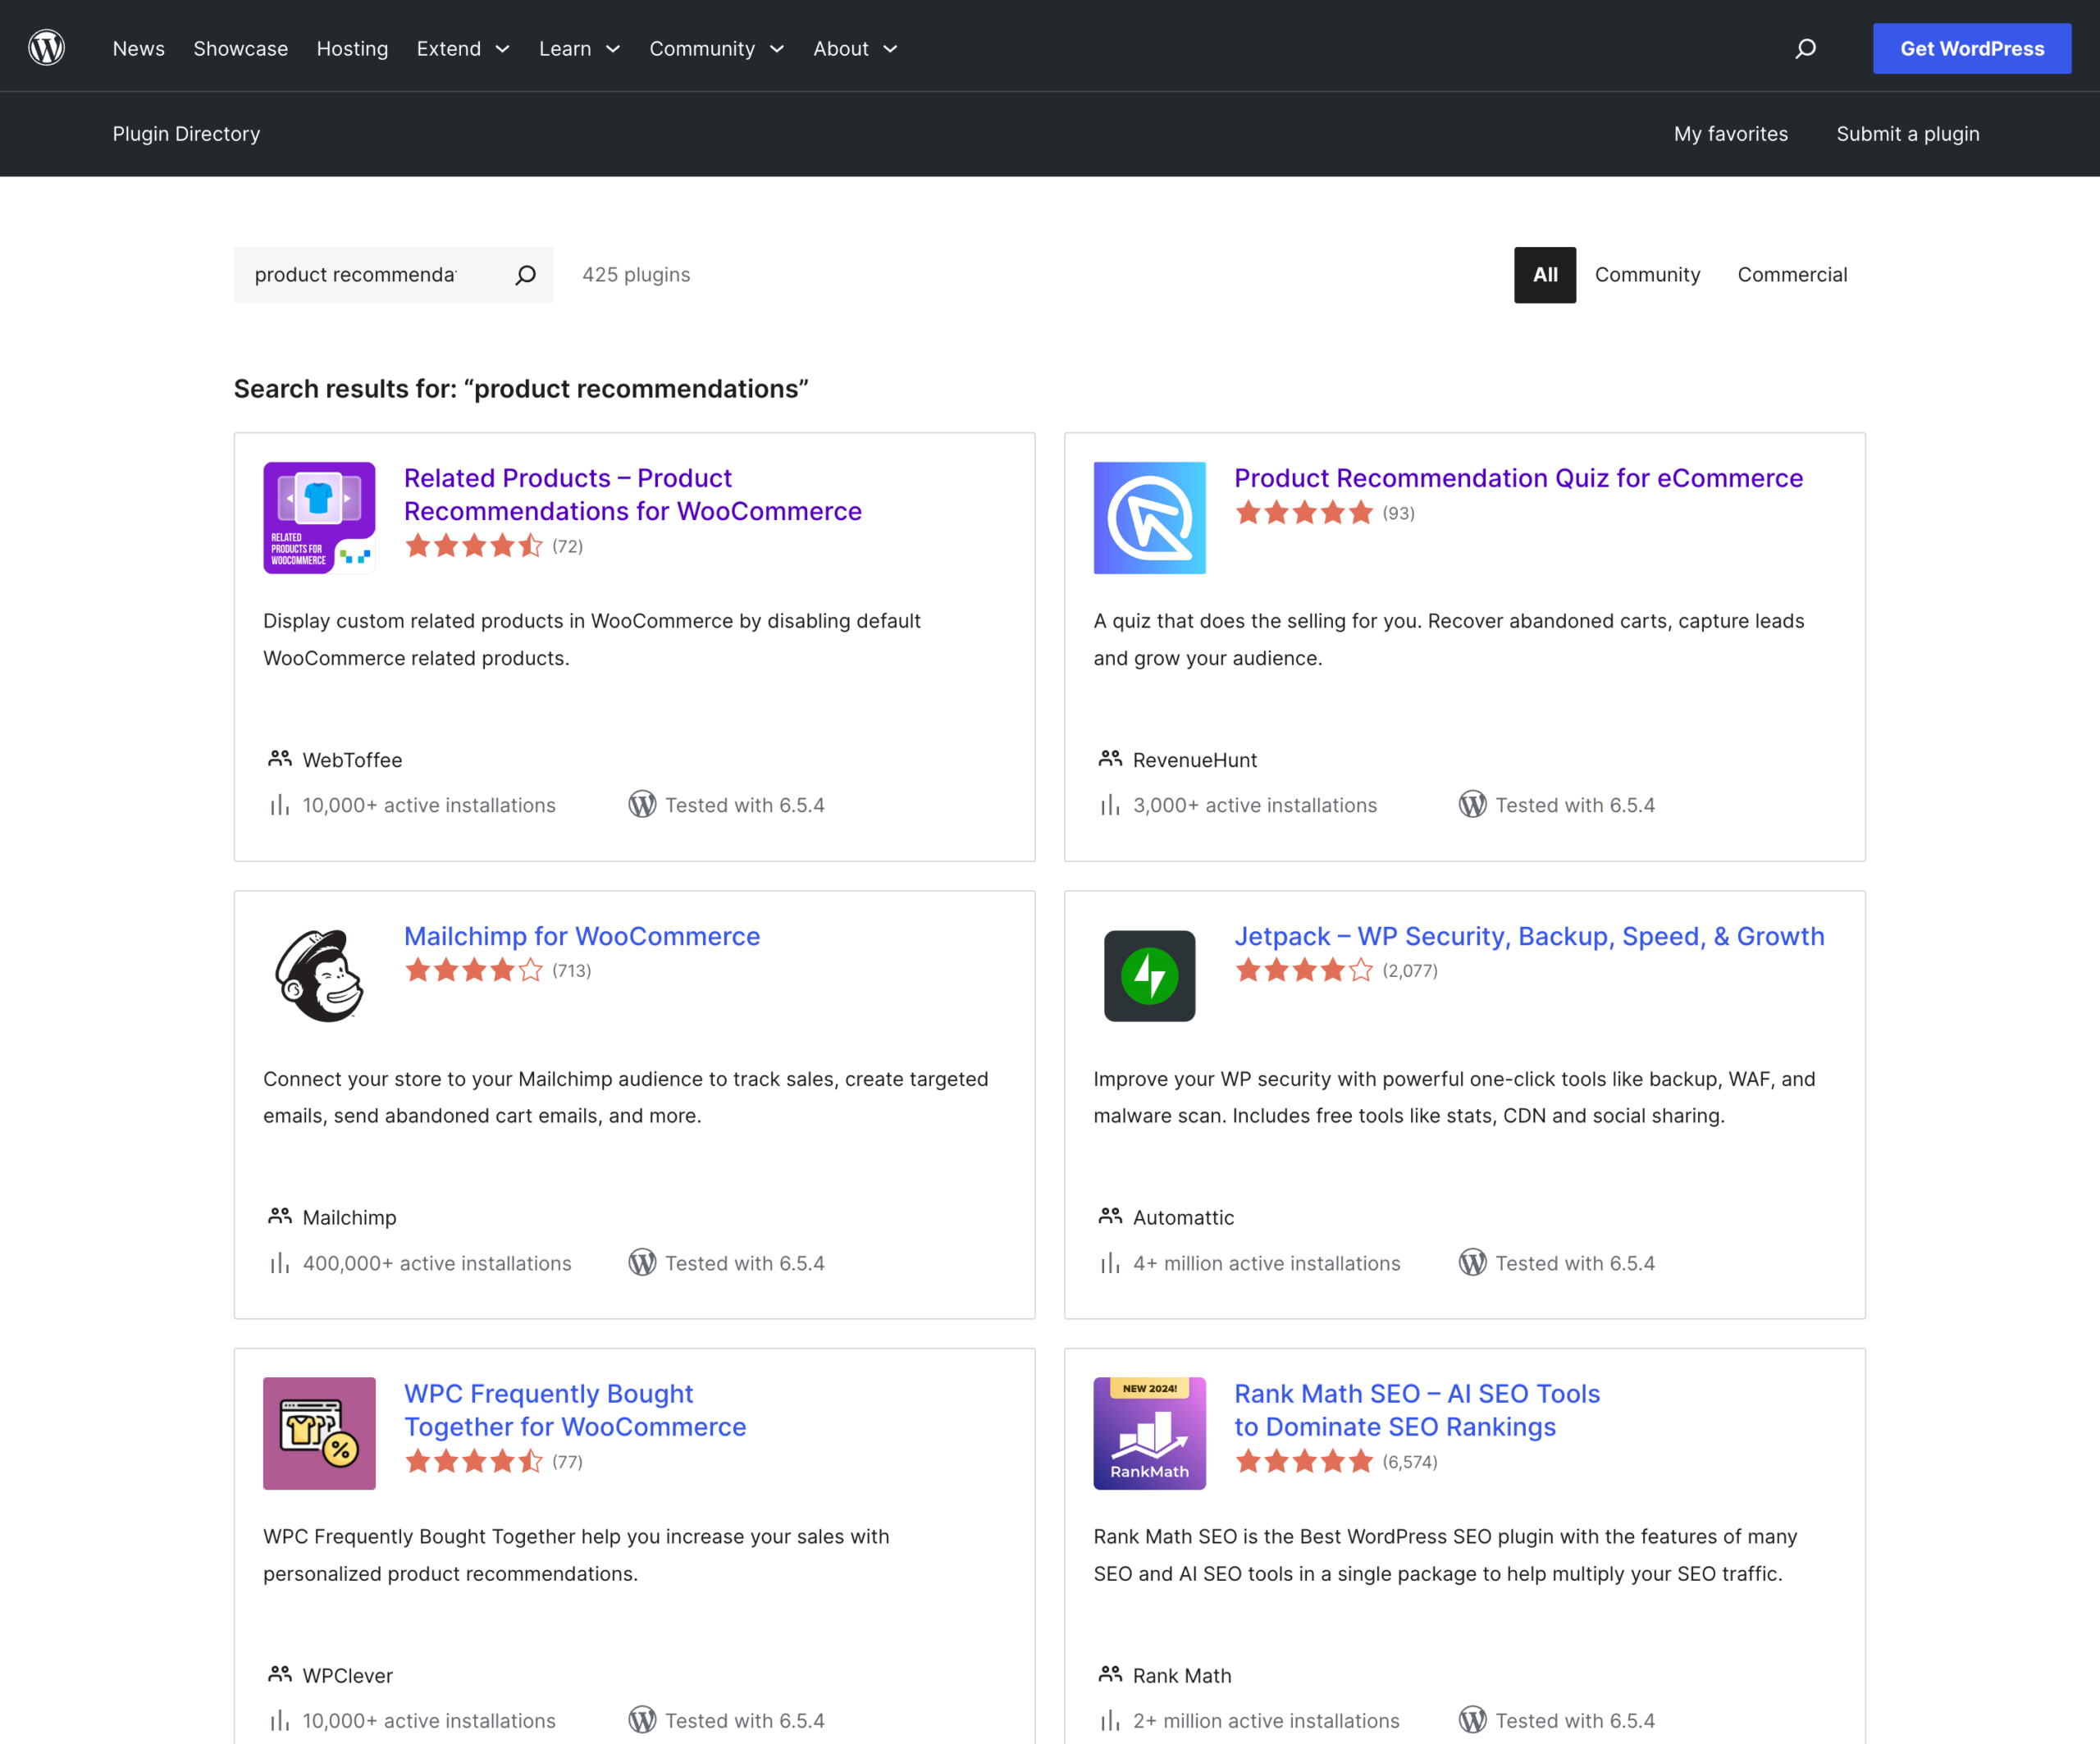Click inside the product recommendations search field
This screenshot has width=2100, height=1744.
point(370,274)
